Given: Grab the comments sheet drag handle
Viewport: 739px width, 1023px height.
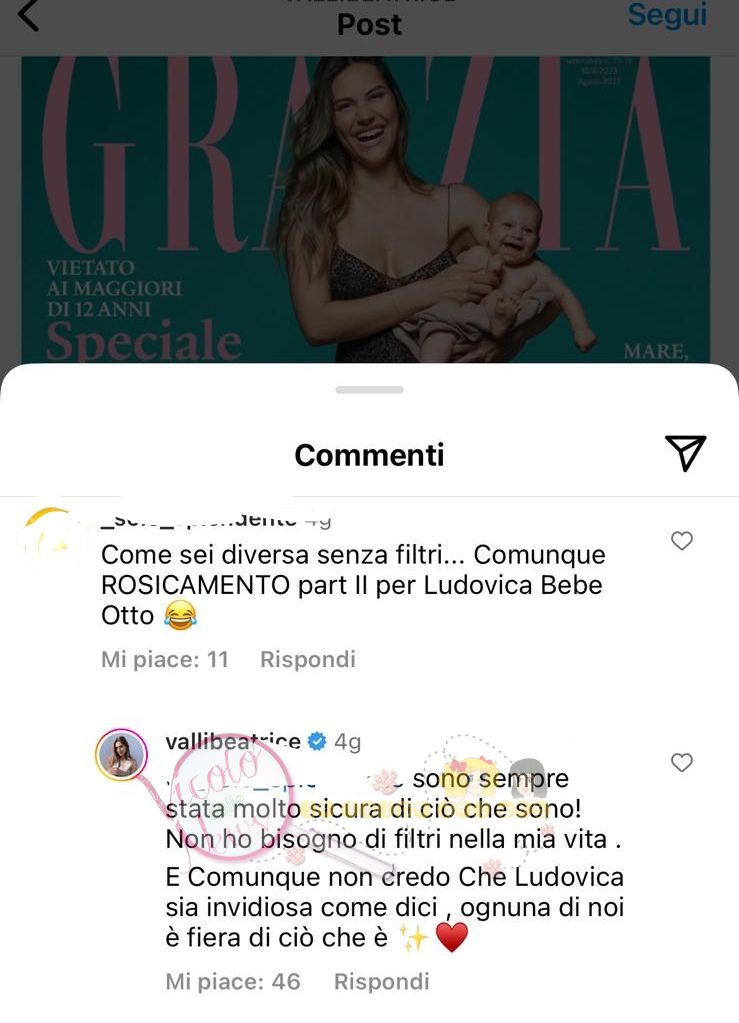Looking at the screenshot, I should tap(369, 390).
